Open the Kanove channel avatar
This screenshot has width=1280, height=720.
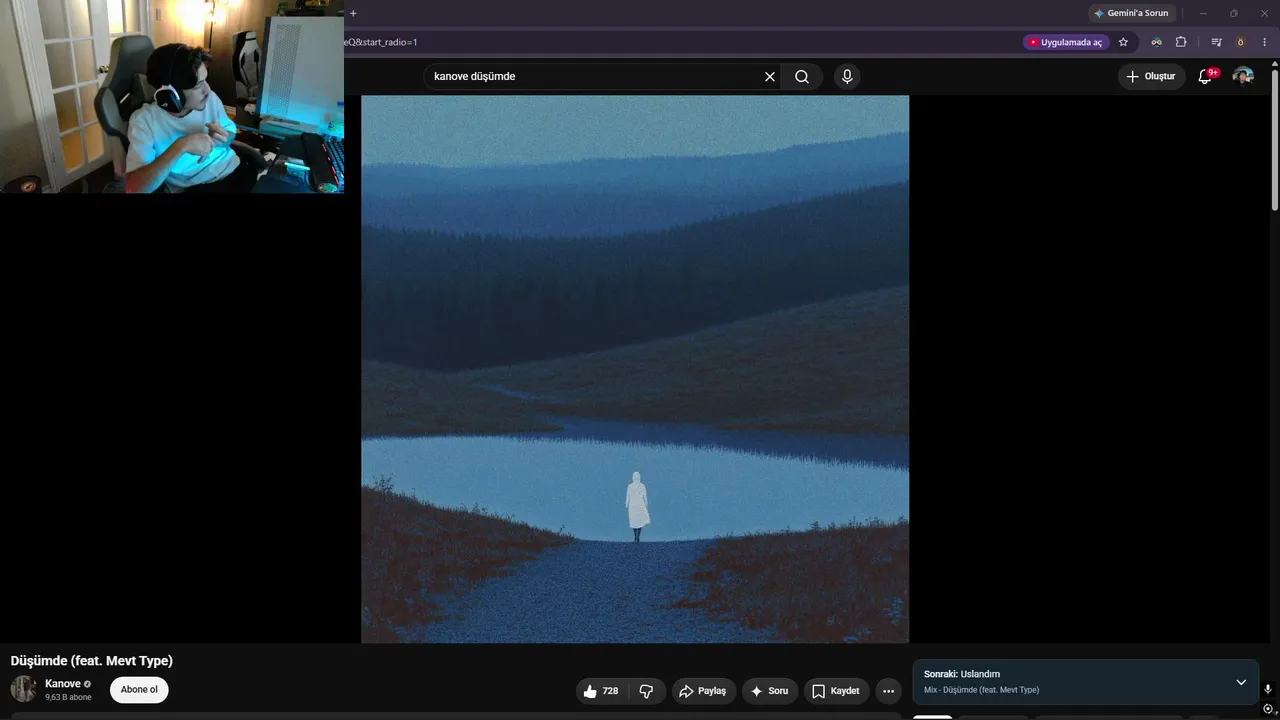click(x=23, y=689)
